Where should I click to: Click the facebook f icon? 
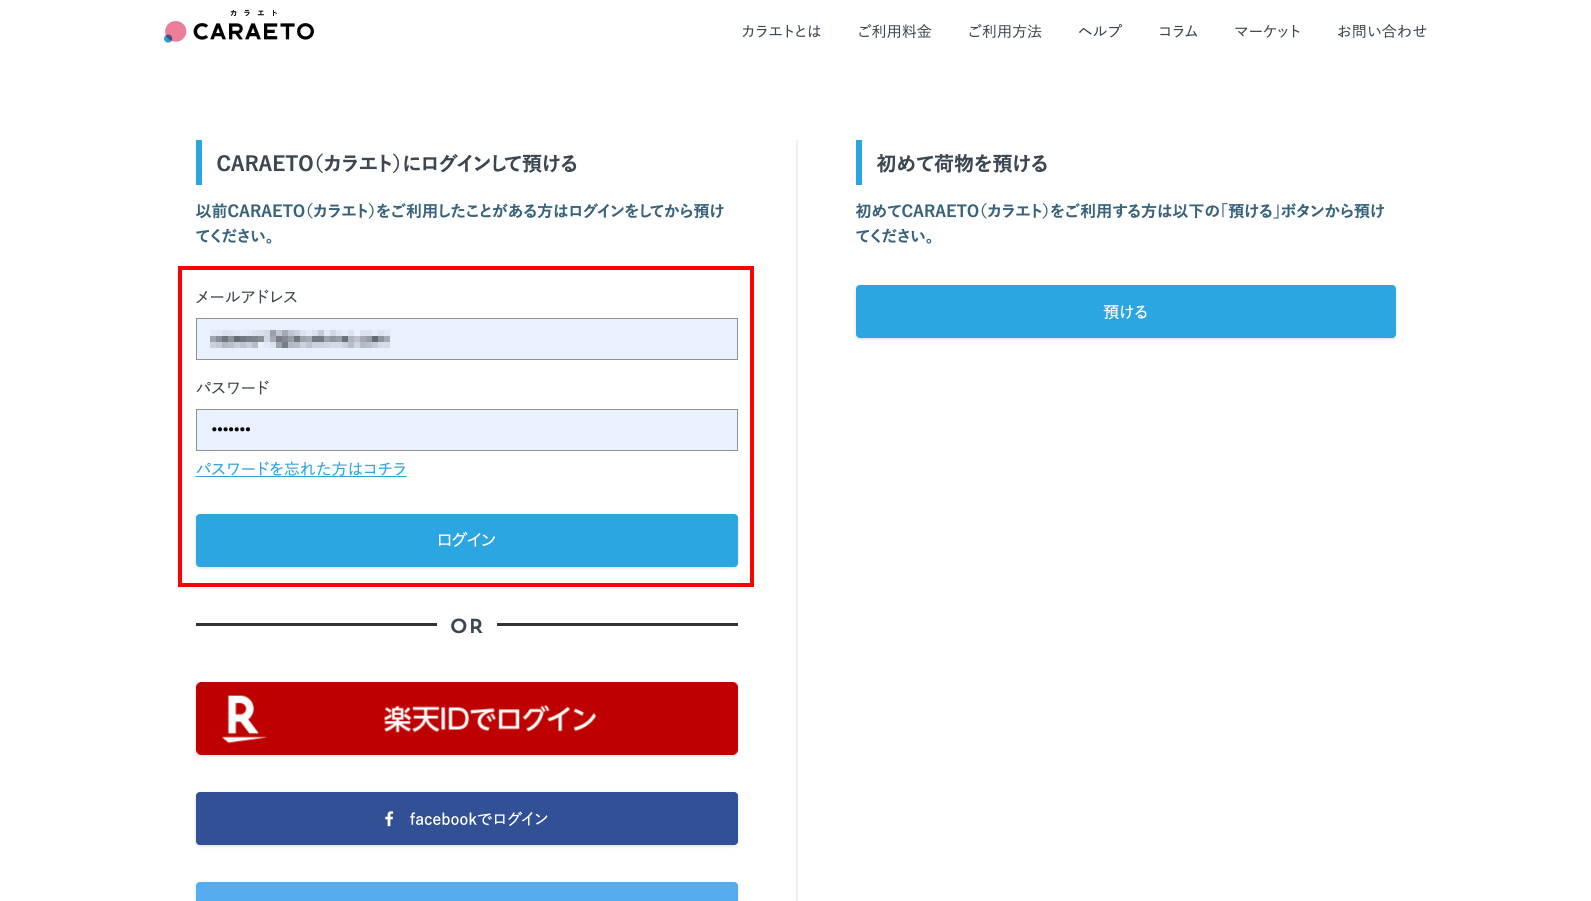[x=389, y=819]
